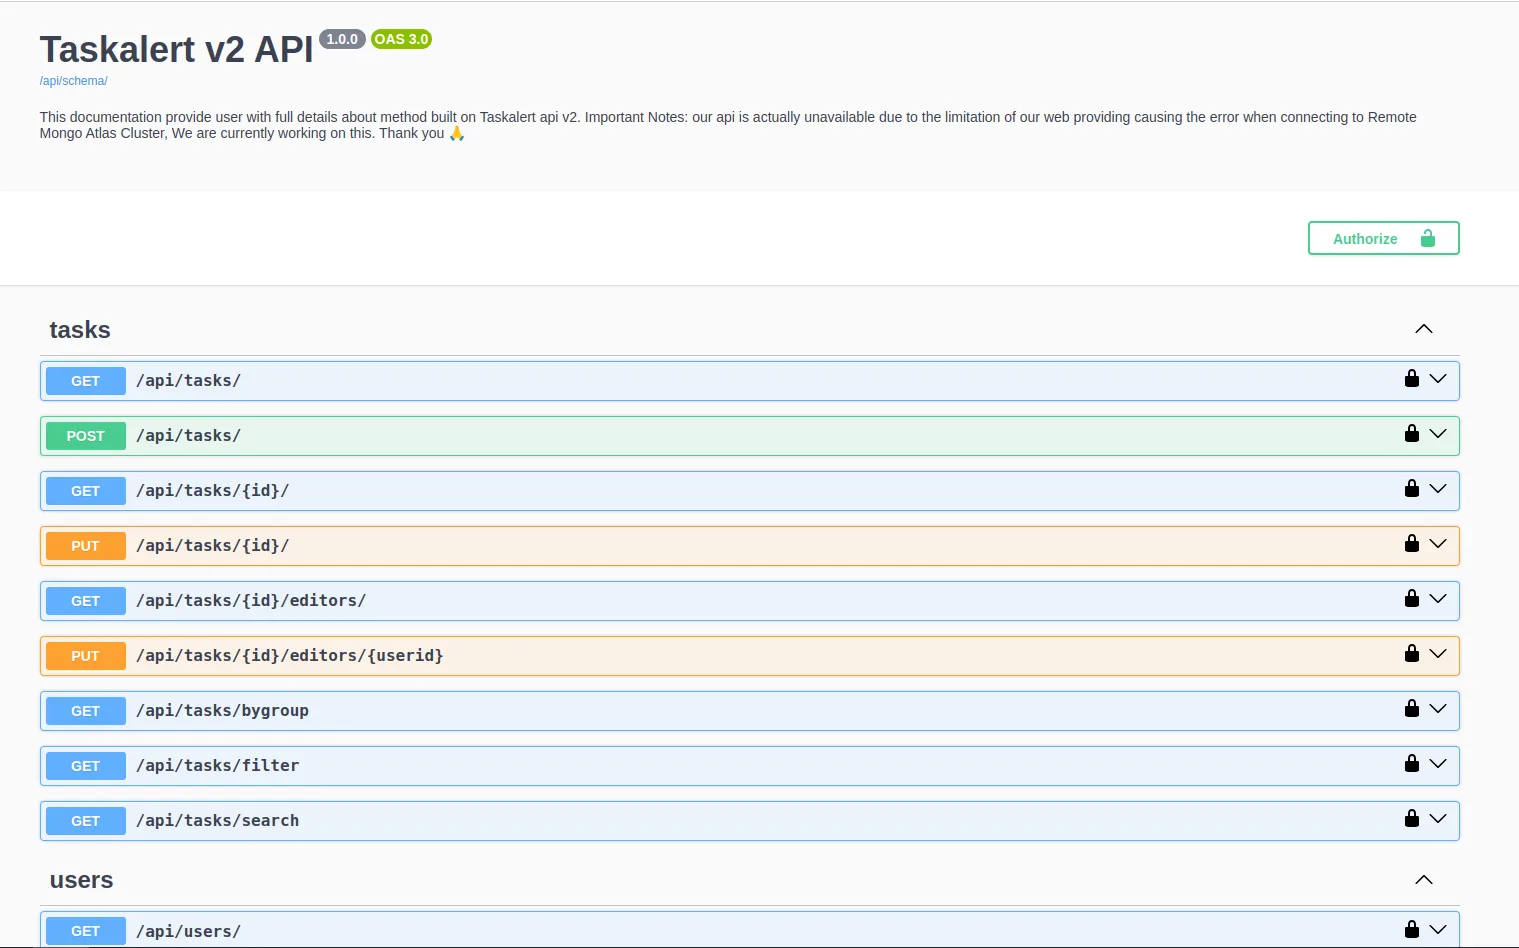
Task: Click lock icon on /api/tasks/search row
Action: point(1412,818)
